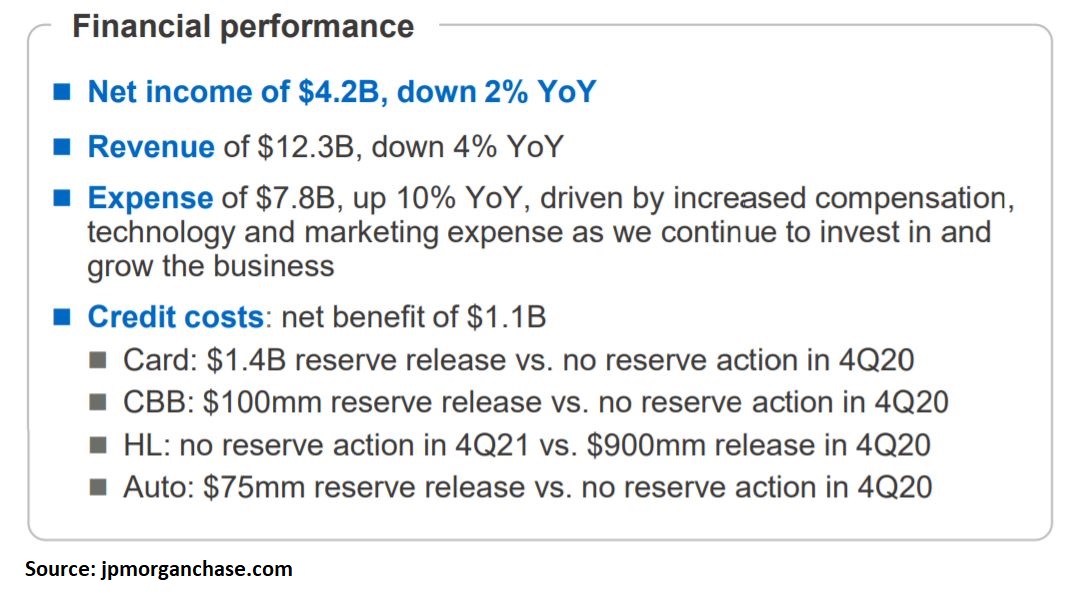Click the blue bullet beside Revenue

[x=62, y=147]
